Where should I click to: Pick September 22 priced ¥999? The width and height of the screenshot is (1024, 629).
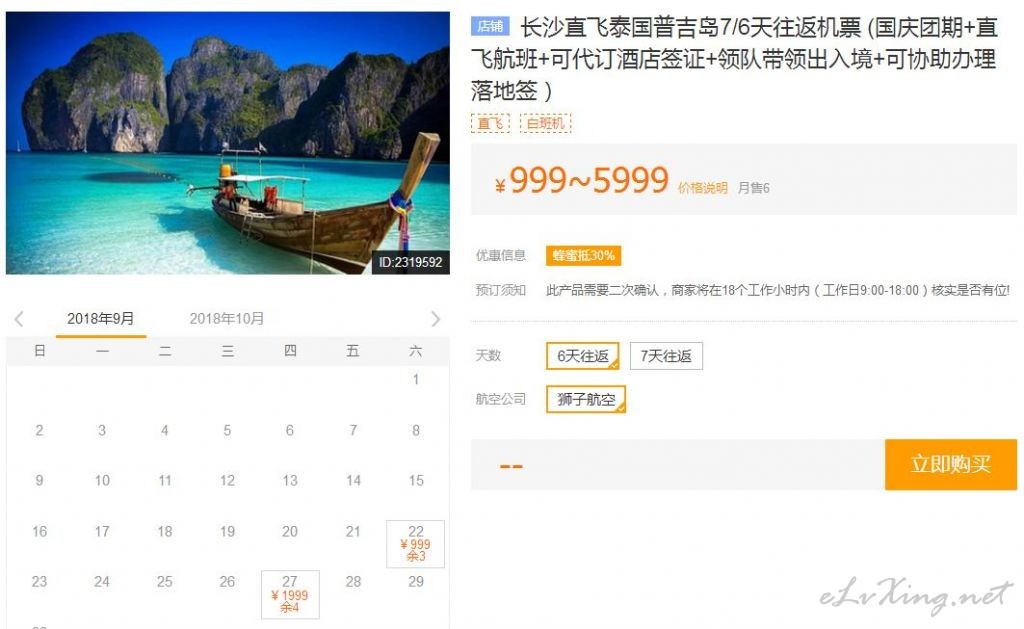click(415, 543)
